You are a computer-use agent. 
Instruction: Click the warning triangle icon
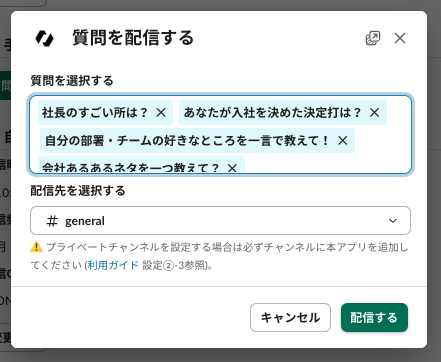(x=37, y=247)
